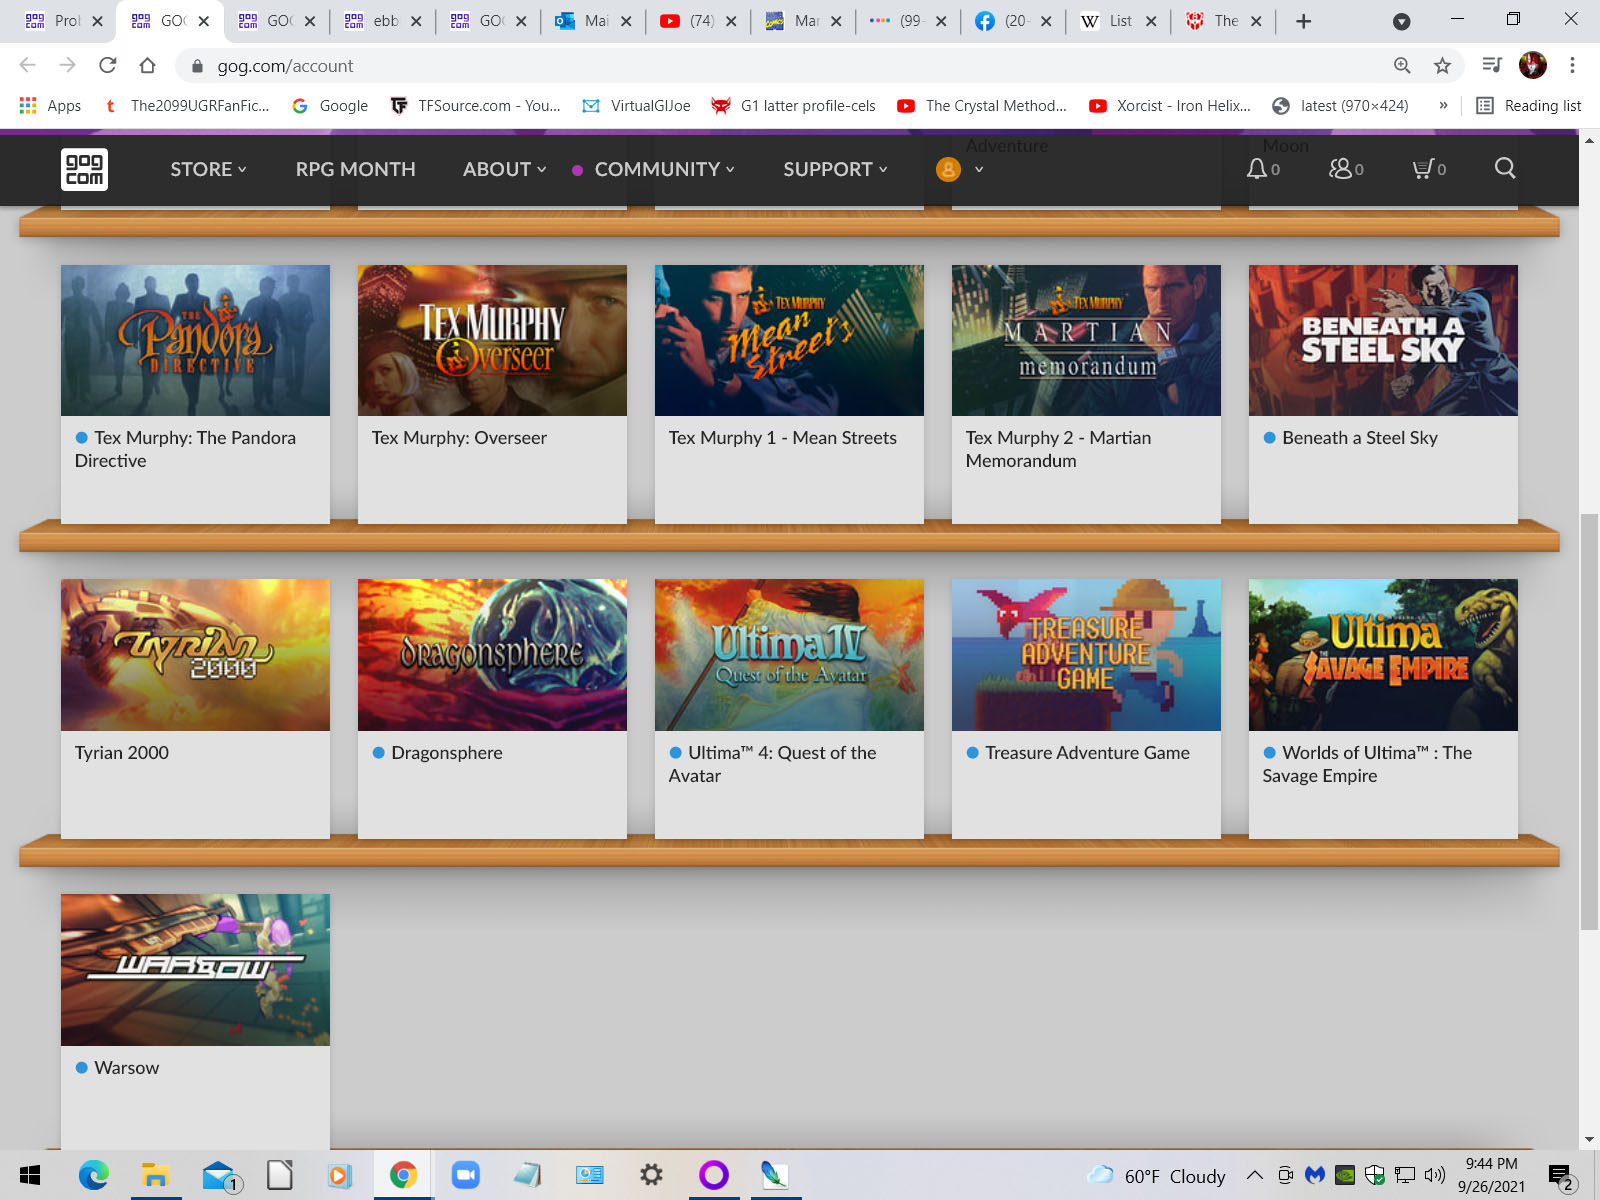Click the browser back arrow

27,65
